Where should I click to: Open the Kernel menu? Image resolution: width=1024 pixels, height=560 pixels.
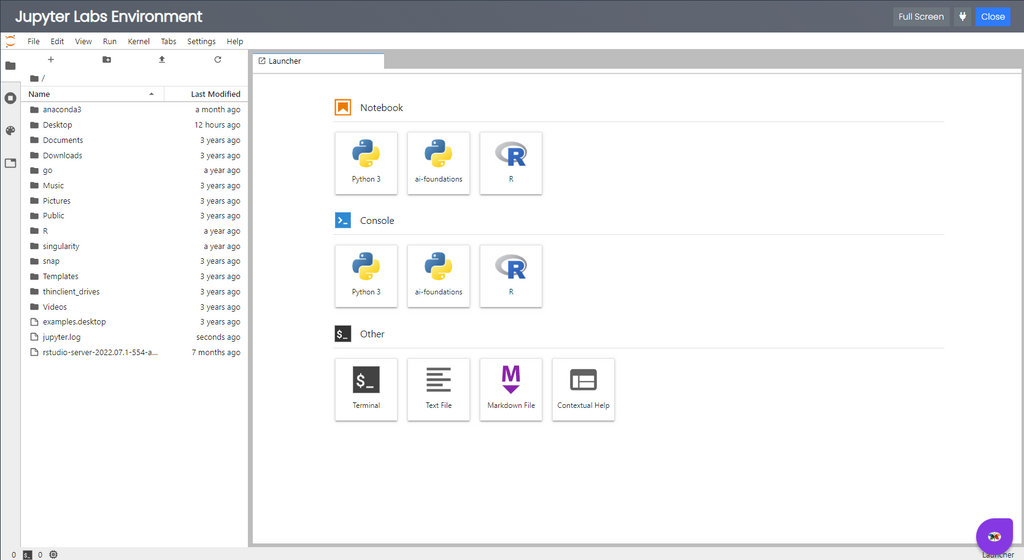tap(138, 42)
